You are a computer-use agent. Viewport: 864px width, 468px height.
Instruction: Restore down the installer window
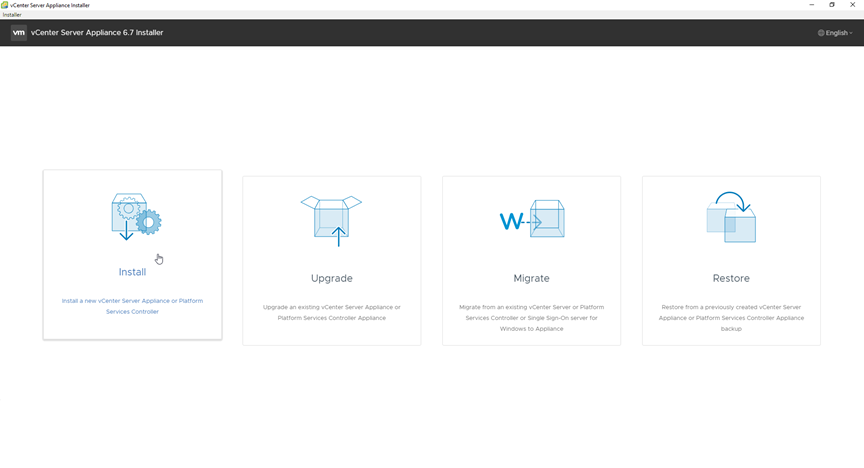[832, 5]
